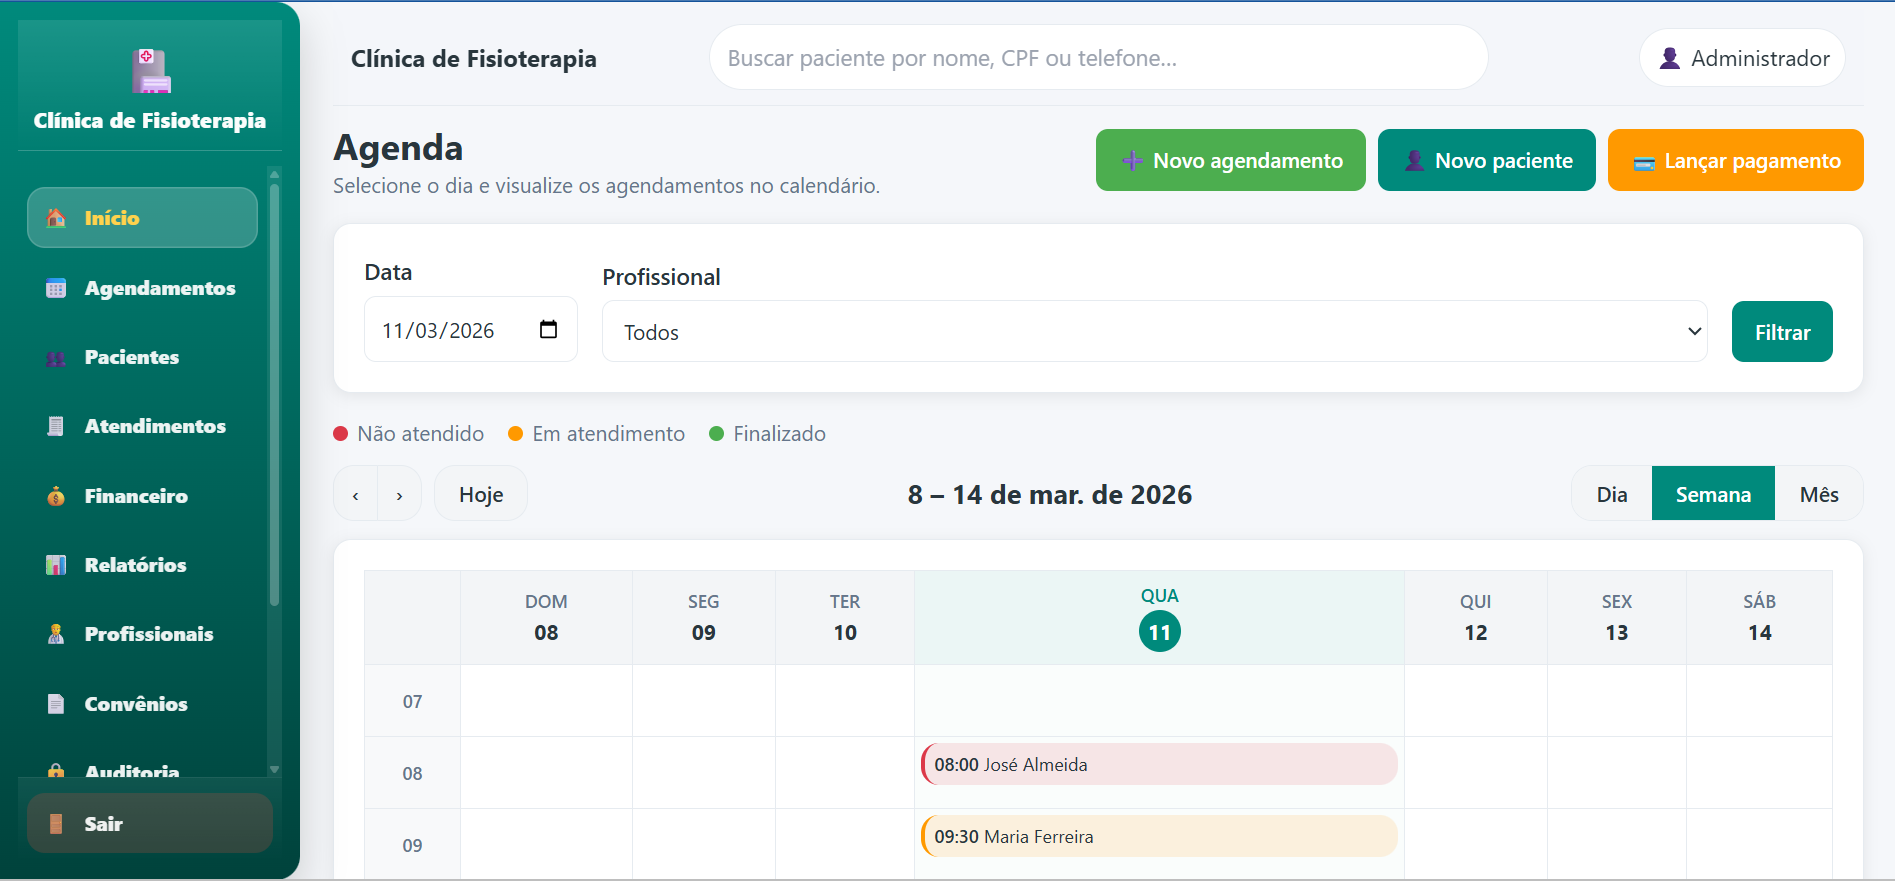Click the red Não atendido legend dot

(340, 434)
